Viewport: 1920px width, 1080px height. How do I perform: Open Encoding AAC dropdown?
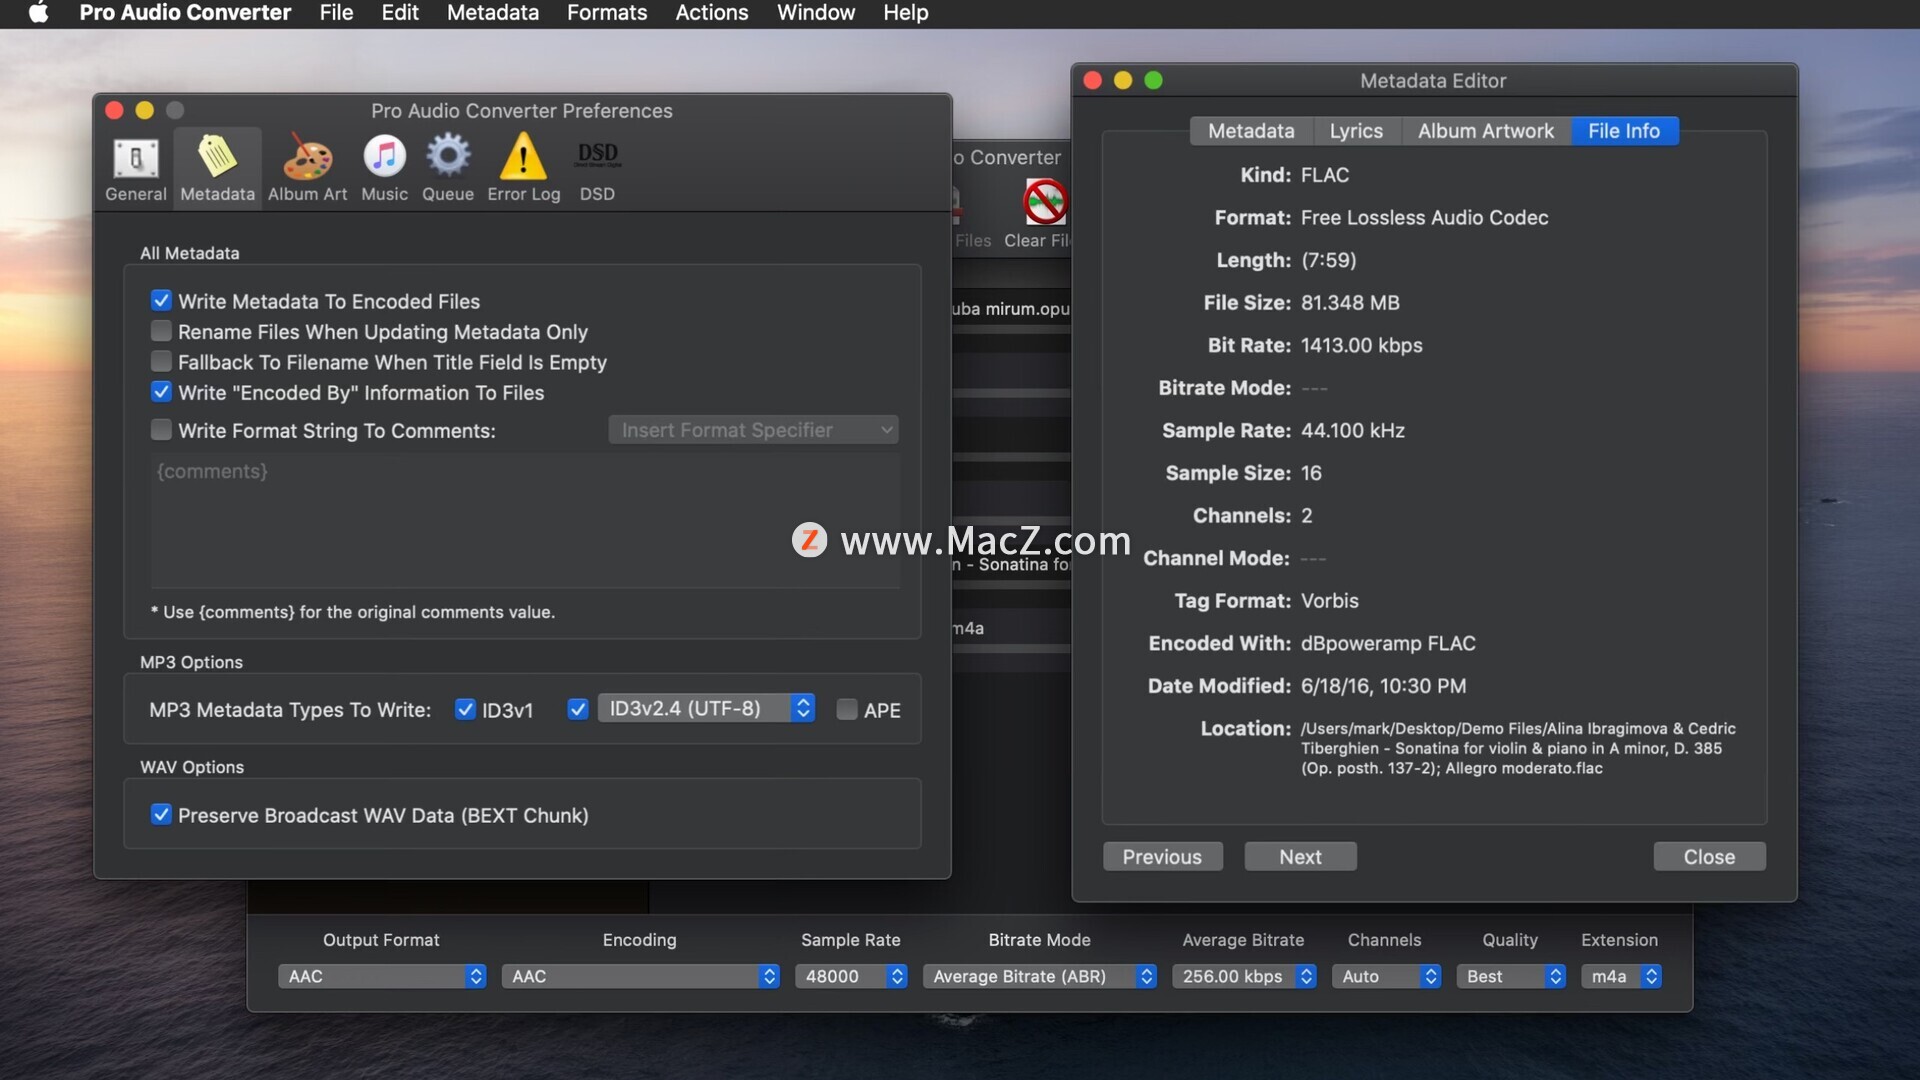pos(640,976)
